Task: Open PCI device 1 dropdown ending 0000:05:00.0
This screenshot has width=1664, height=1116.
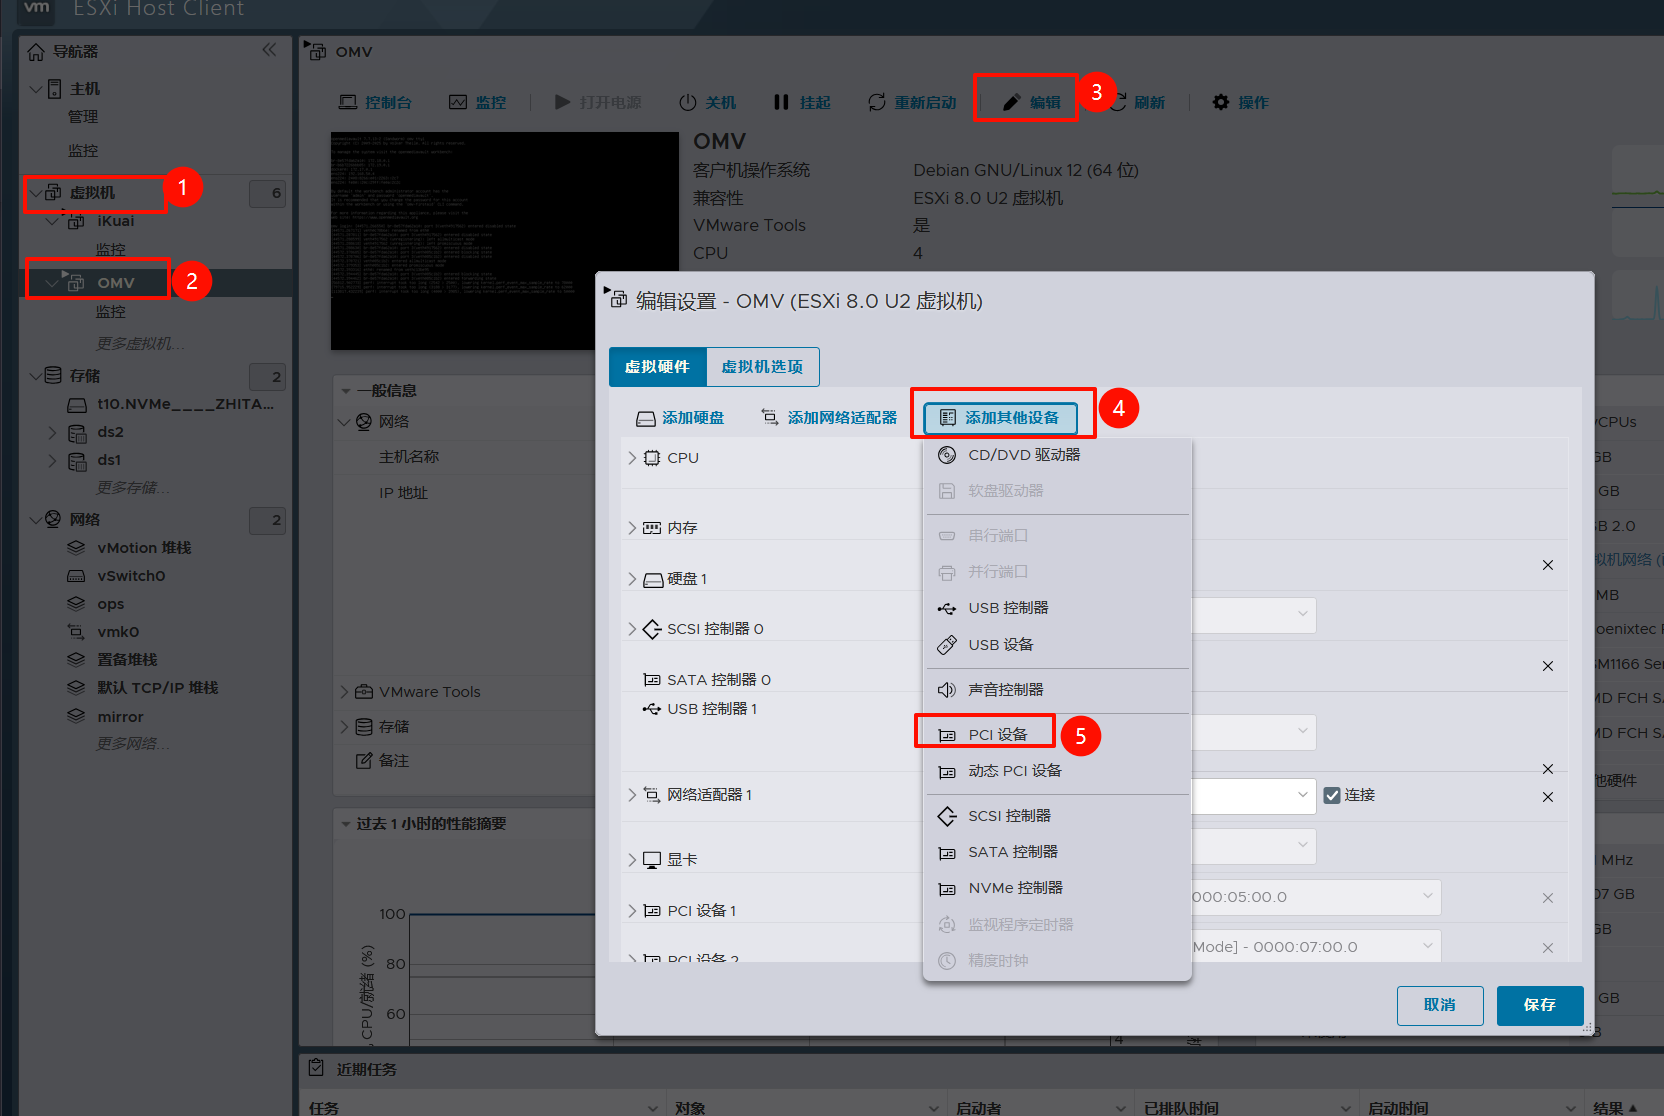Action: [x=1315, y=897]
